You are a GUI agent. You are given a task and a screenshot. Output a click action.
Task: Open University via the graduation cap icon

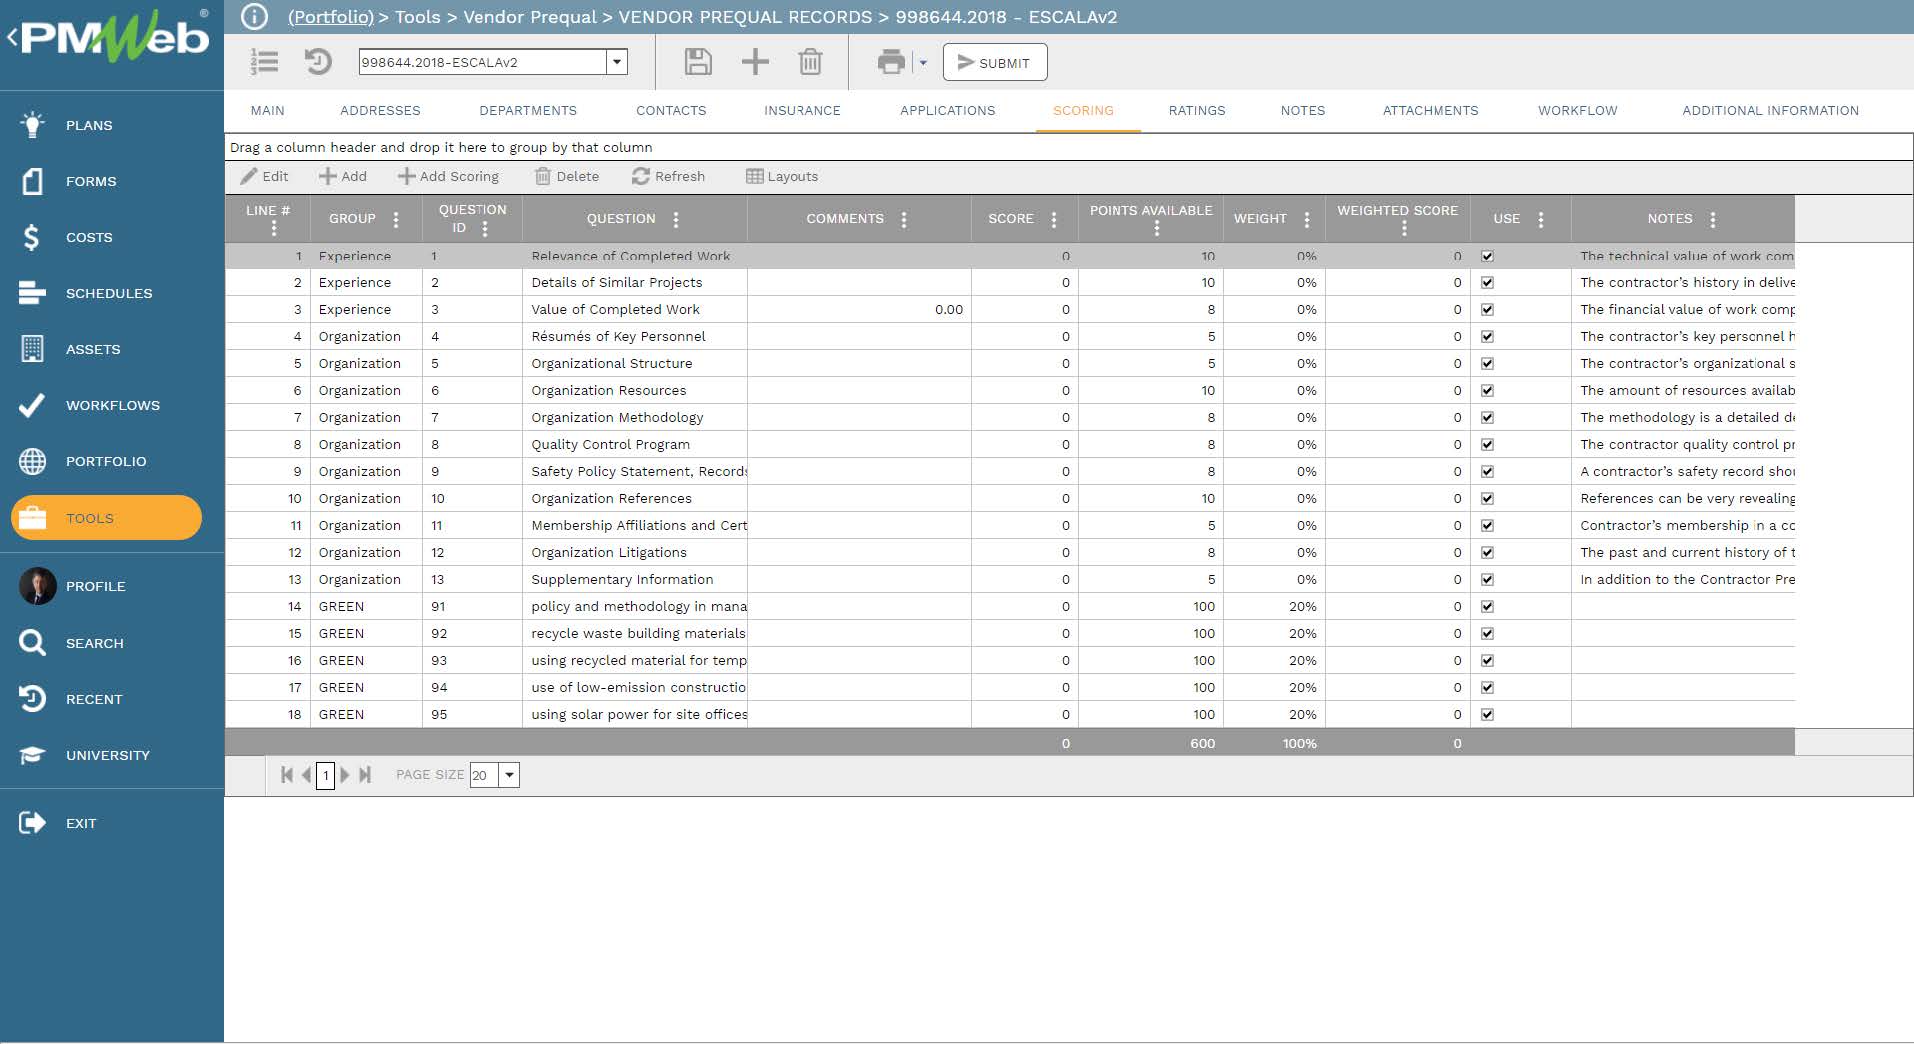pos(32,755)
